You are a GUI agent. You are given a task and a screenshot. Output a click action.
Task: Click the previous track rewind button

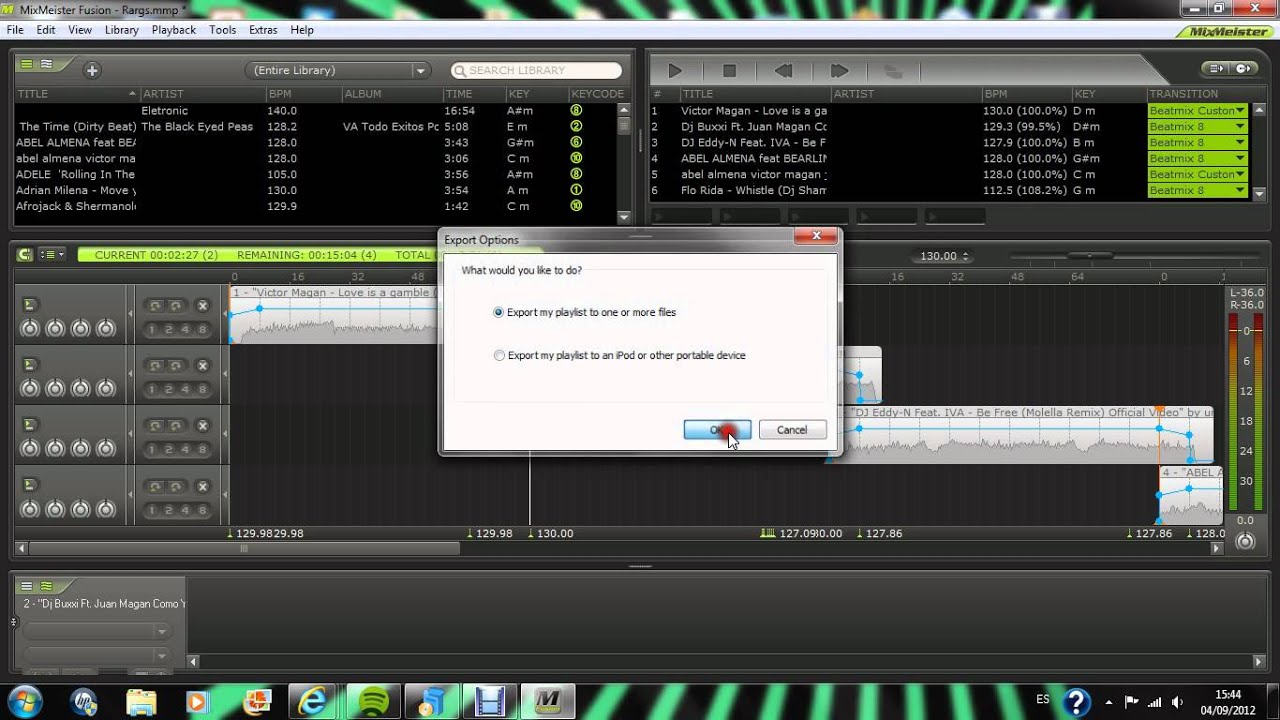click(x=783, y=70)
